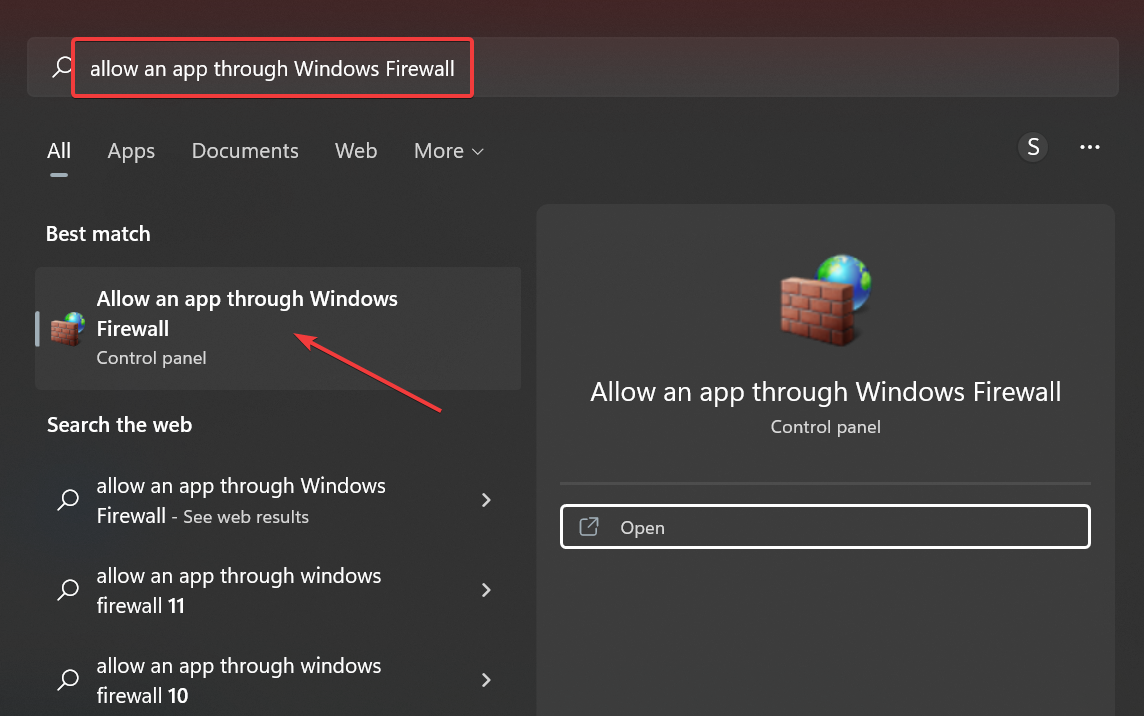Click the search magnifier icon in search bar
Screen dimensions: 1144x716
coord(62,67)
